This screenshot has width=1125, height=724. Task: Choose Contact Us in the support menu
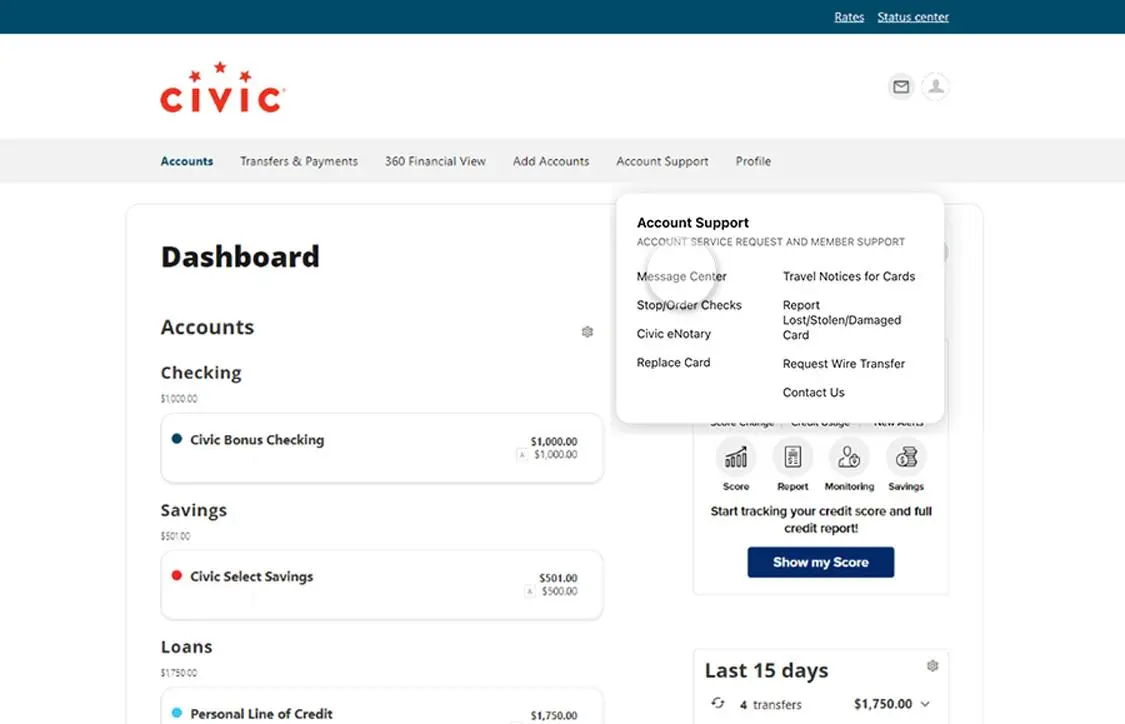coord(813,392)
